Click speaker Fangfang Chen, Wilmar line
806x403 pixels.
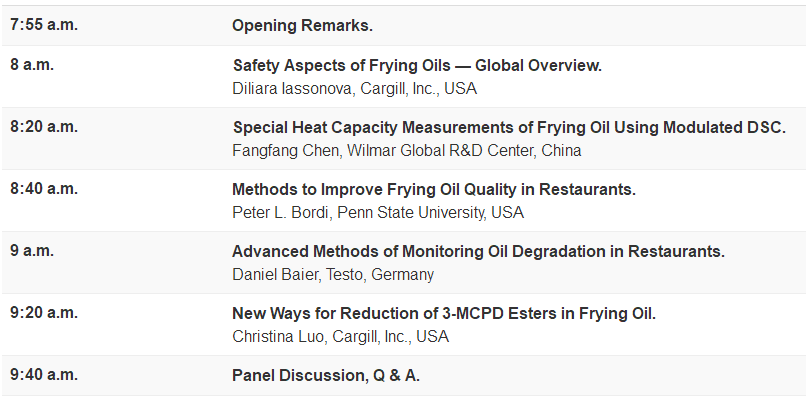point(406,150)
